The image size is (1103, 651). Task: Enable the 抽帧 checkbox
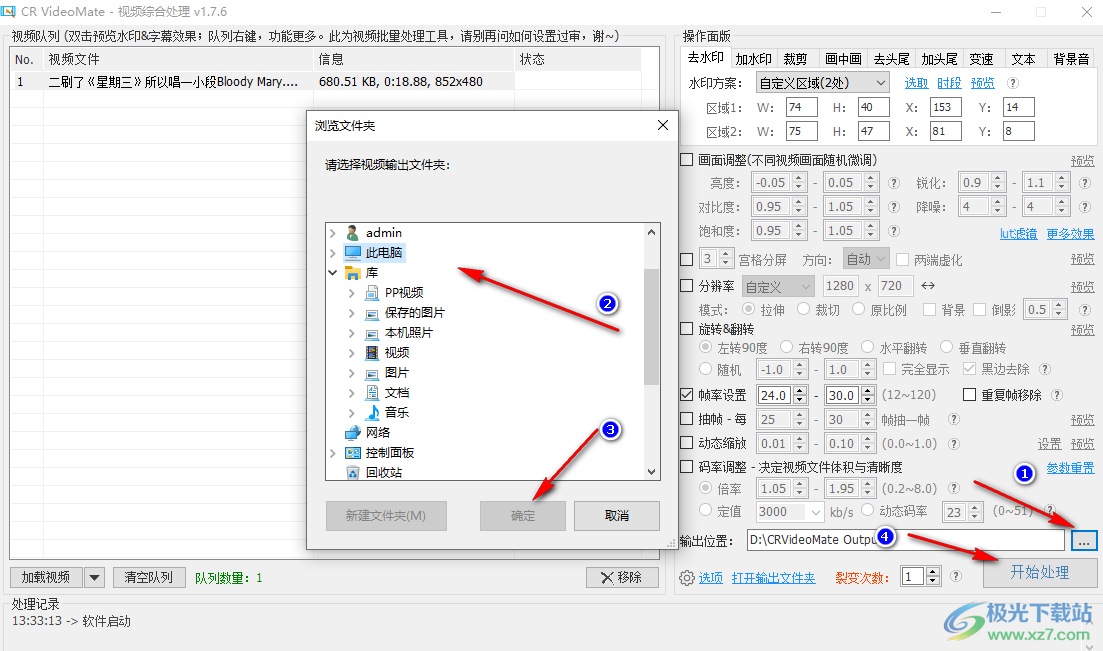click(687, 419)
